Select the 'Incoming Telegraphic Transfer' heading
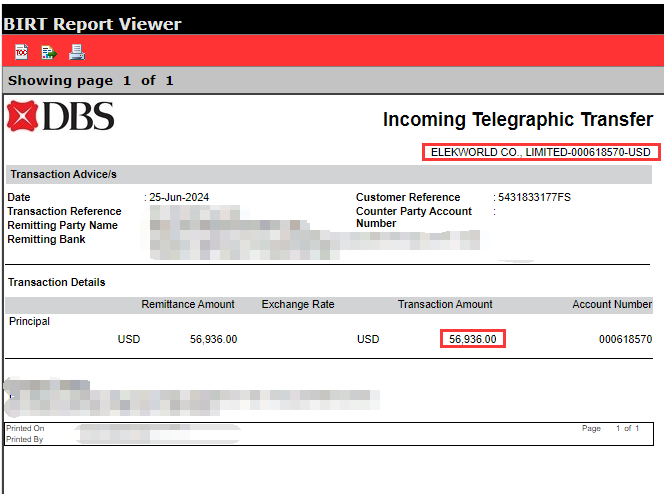The height and width of the screenshot is (494, 664). coord(518,119)
